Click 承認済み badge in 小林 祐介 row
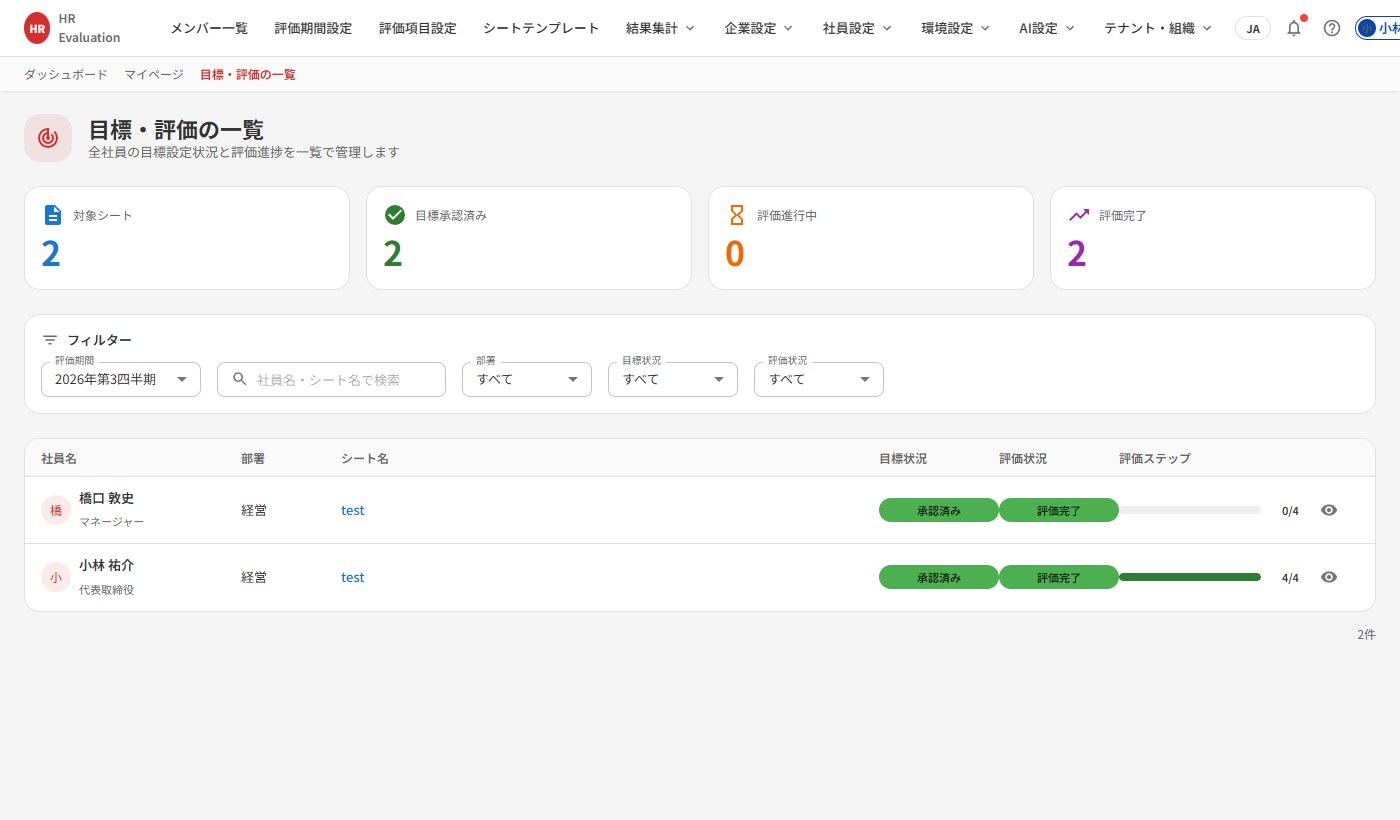This screenshot has width=1400, height=820. click(x=939, y=577)
